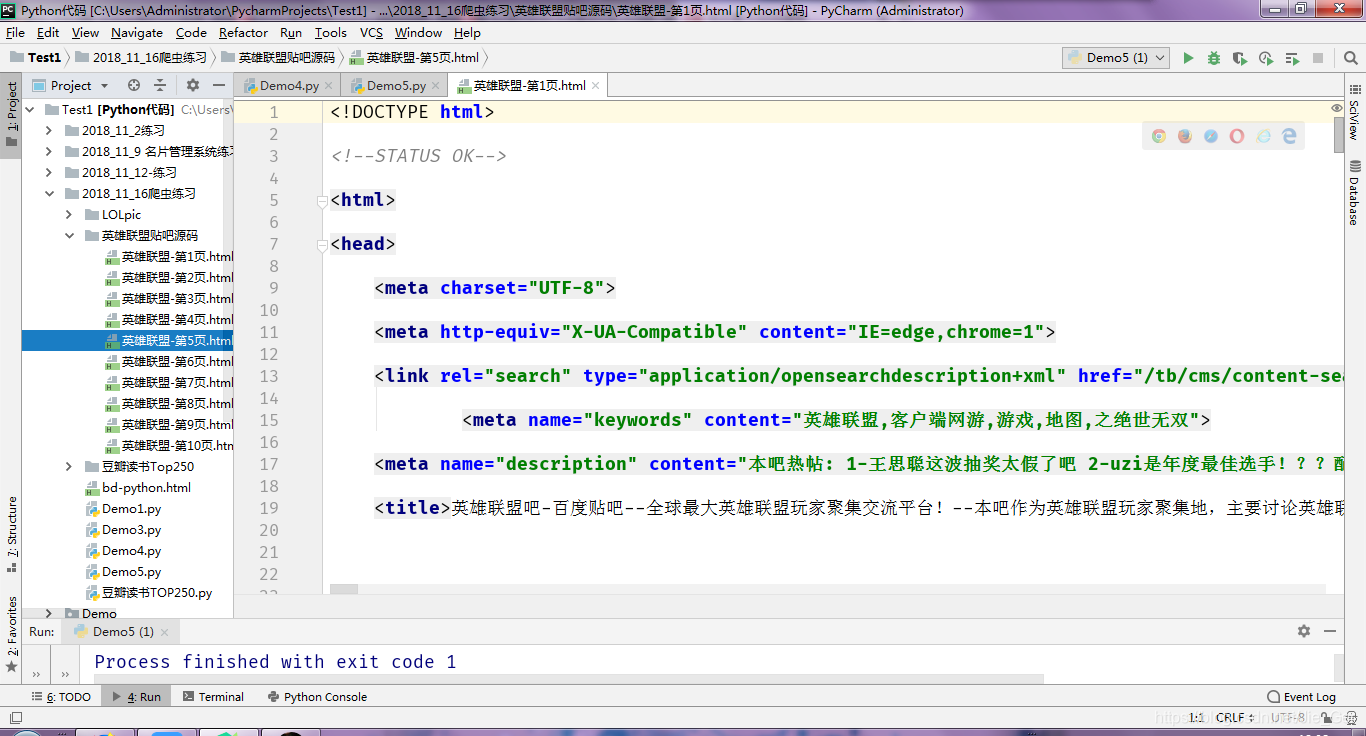Run Demo5 with the green play button

1188,58
